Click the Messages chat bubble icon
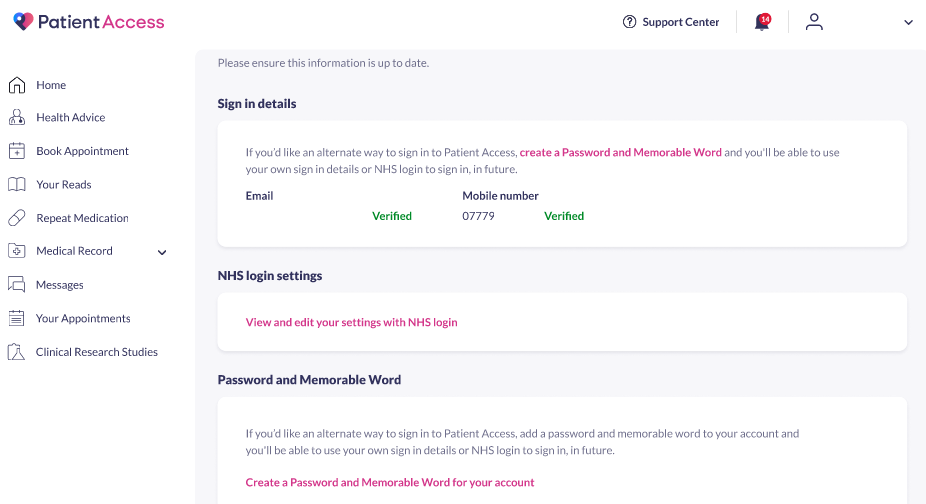 tap(16, 285)
